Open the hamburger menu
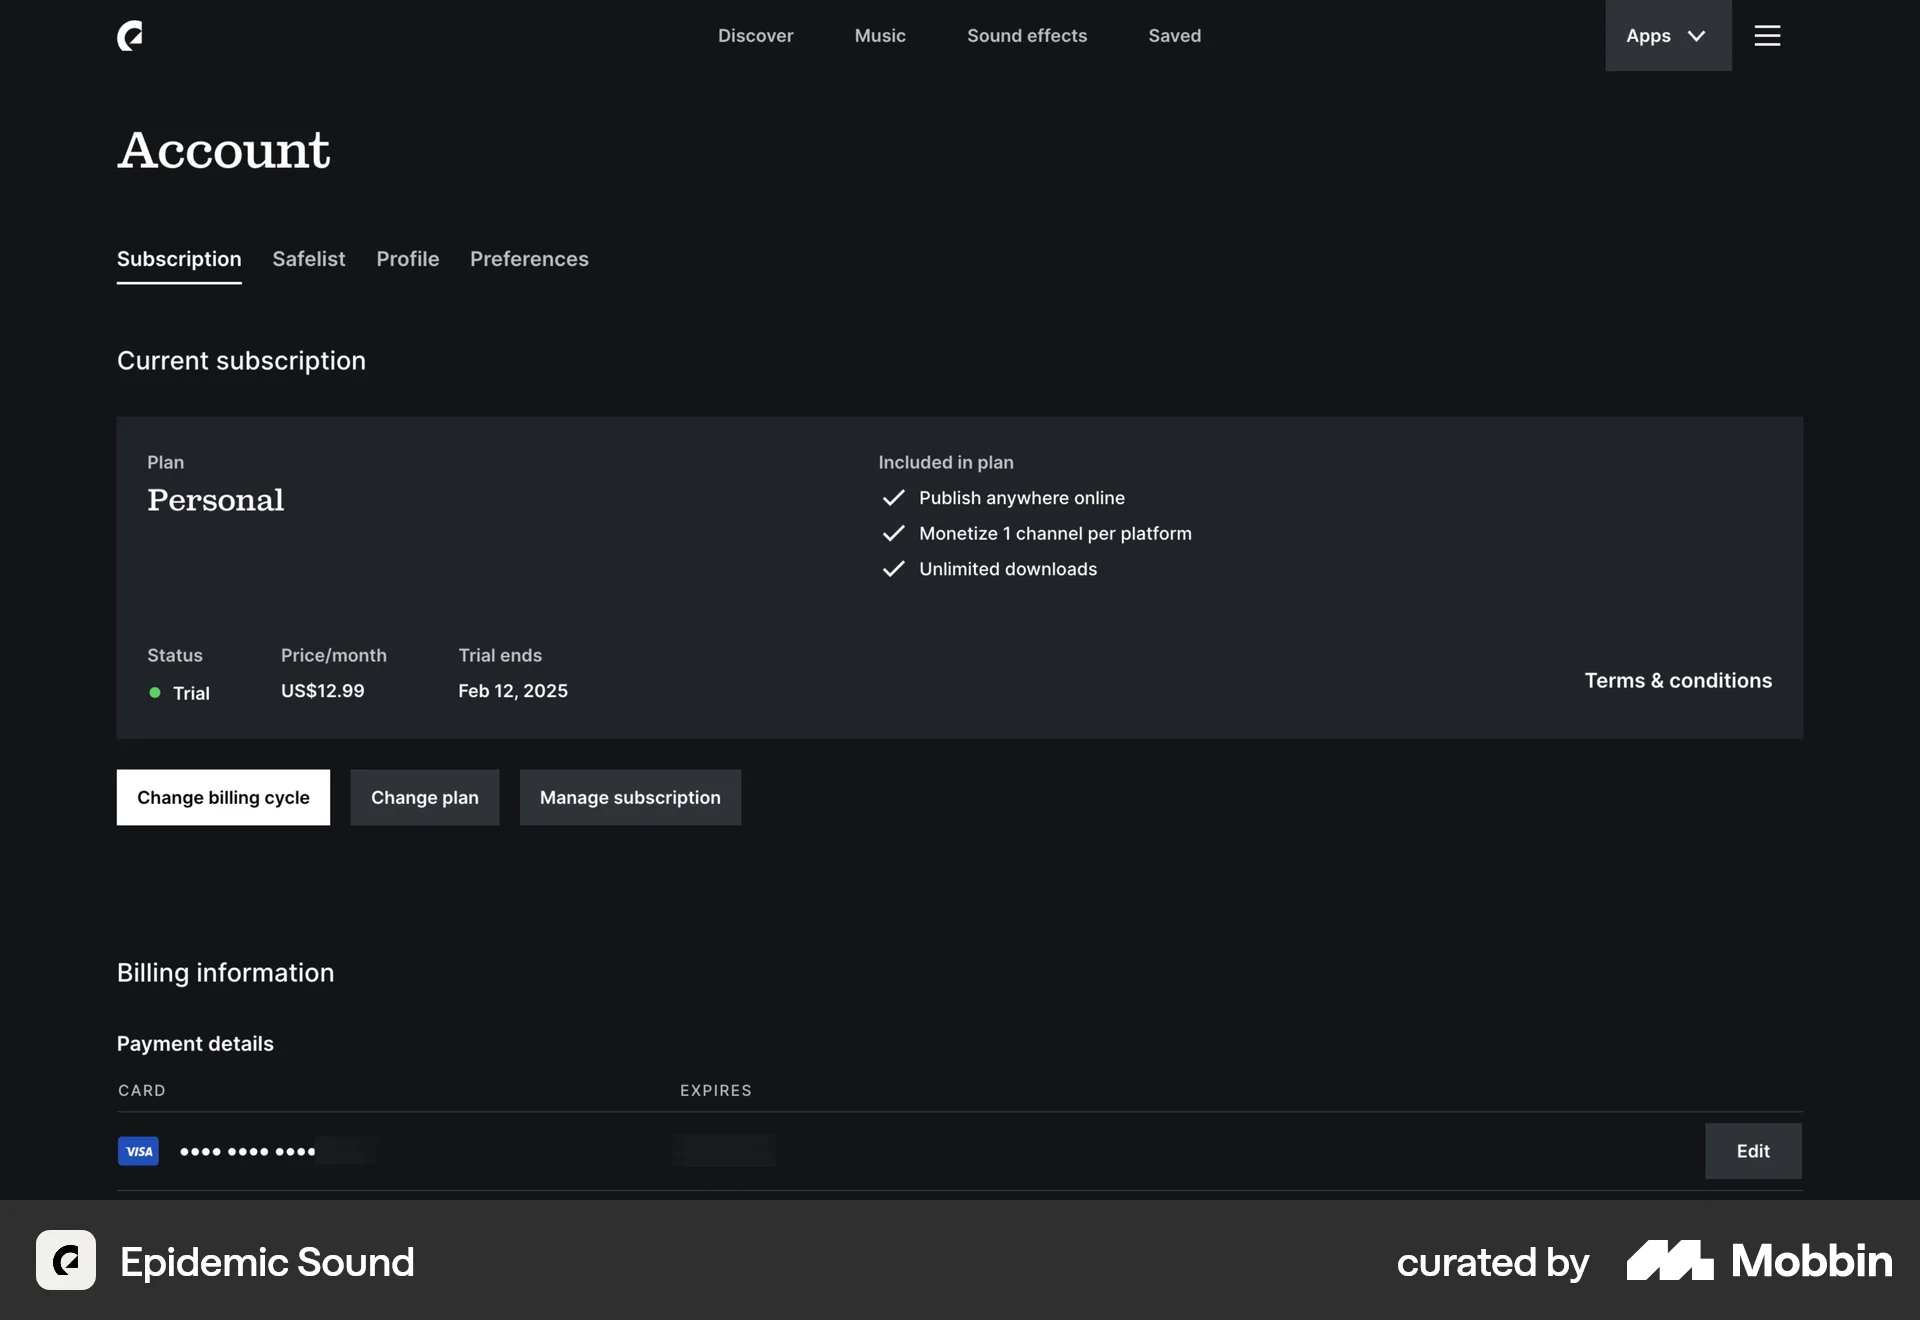The height and width of the screenshot is (1320, 1920). tap(1767, 36)
